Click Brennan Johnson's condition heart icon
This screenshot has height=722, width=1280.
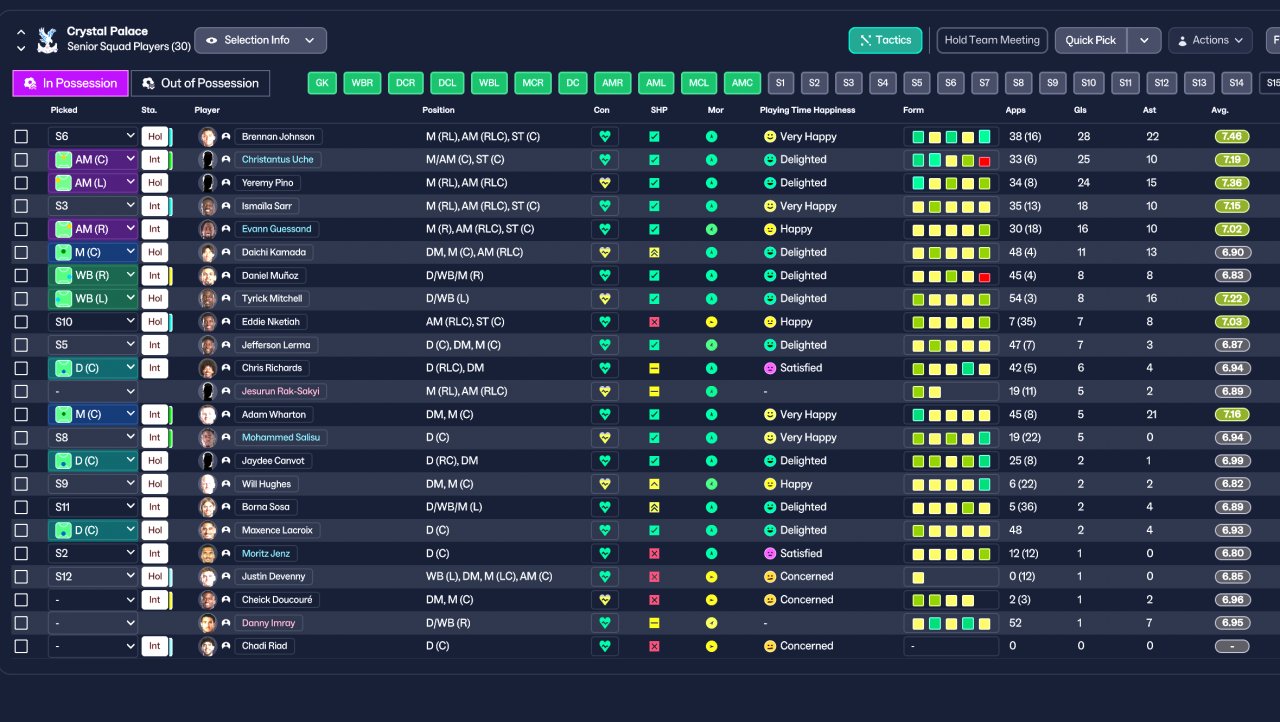click(604, 137)
